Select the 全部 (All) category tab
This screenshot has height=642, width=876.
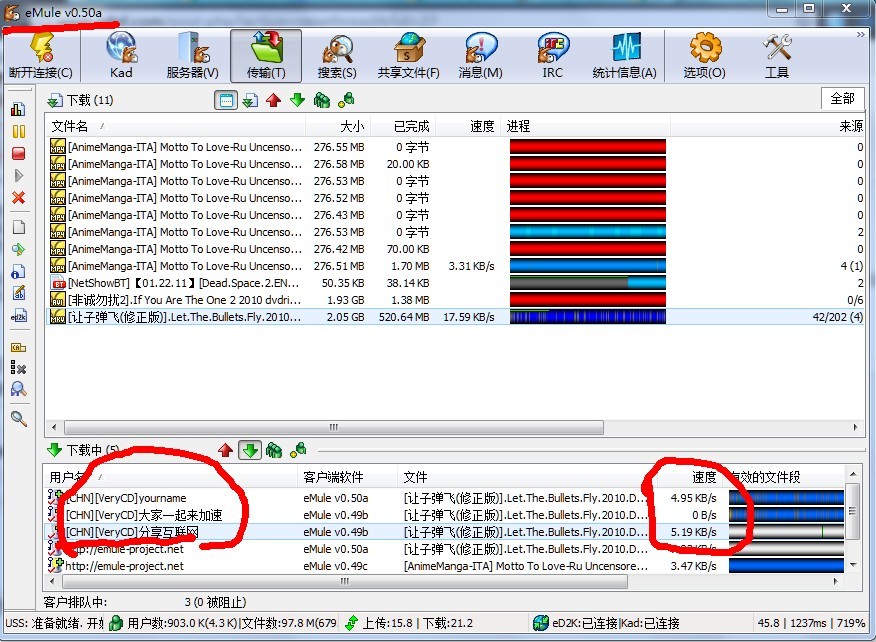tap(842, 99)
